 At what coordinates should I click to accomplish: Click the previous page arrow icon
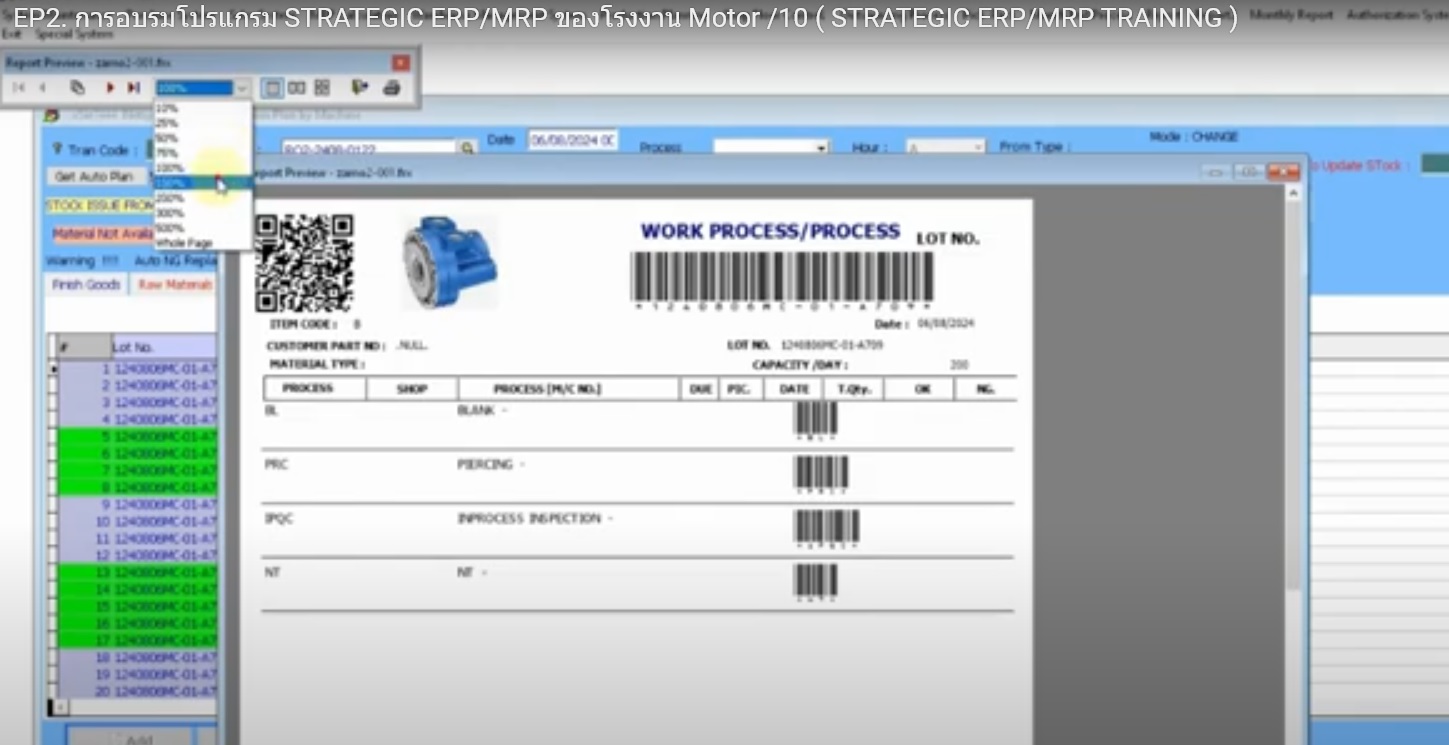click(43, 88)
